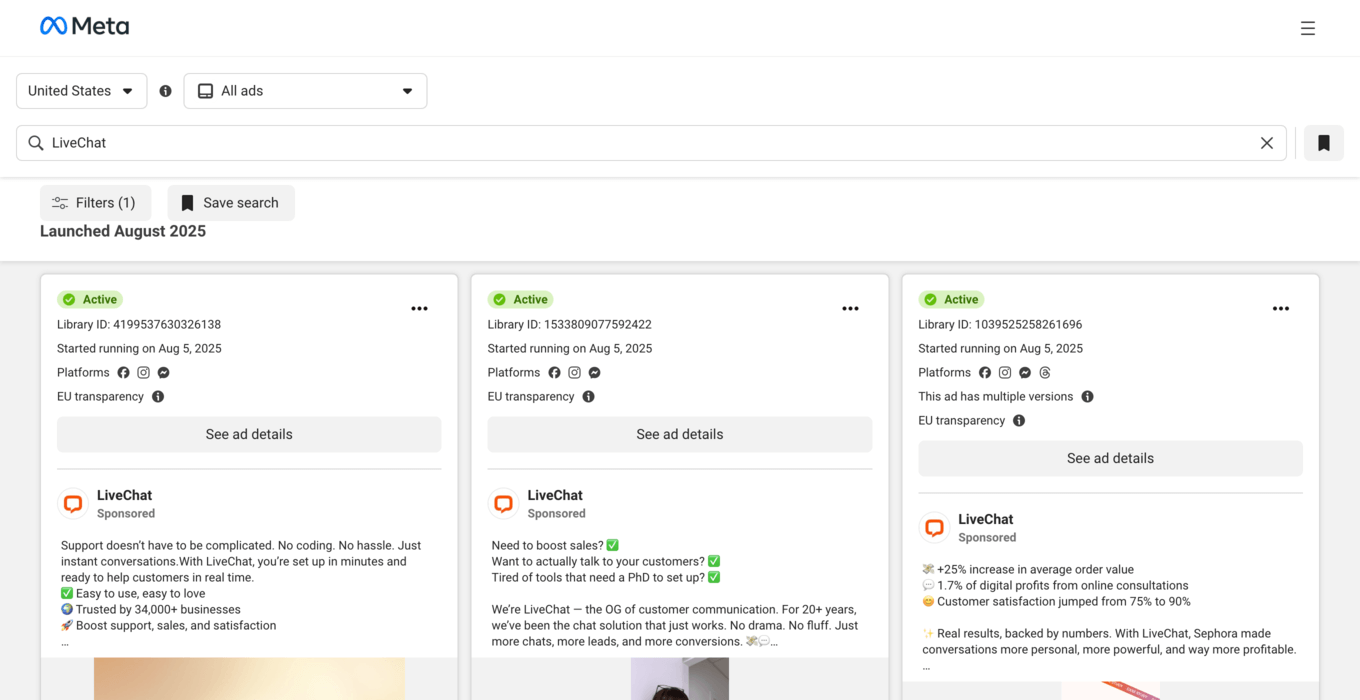Open more options for ad 1533809077592422

[850, 309]
